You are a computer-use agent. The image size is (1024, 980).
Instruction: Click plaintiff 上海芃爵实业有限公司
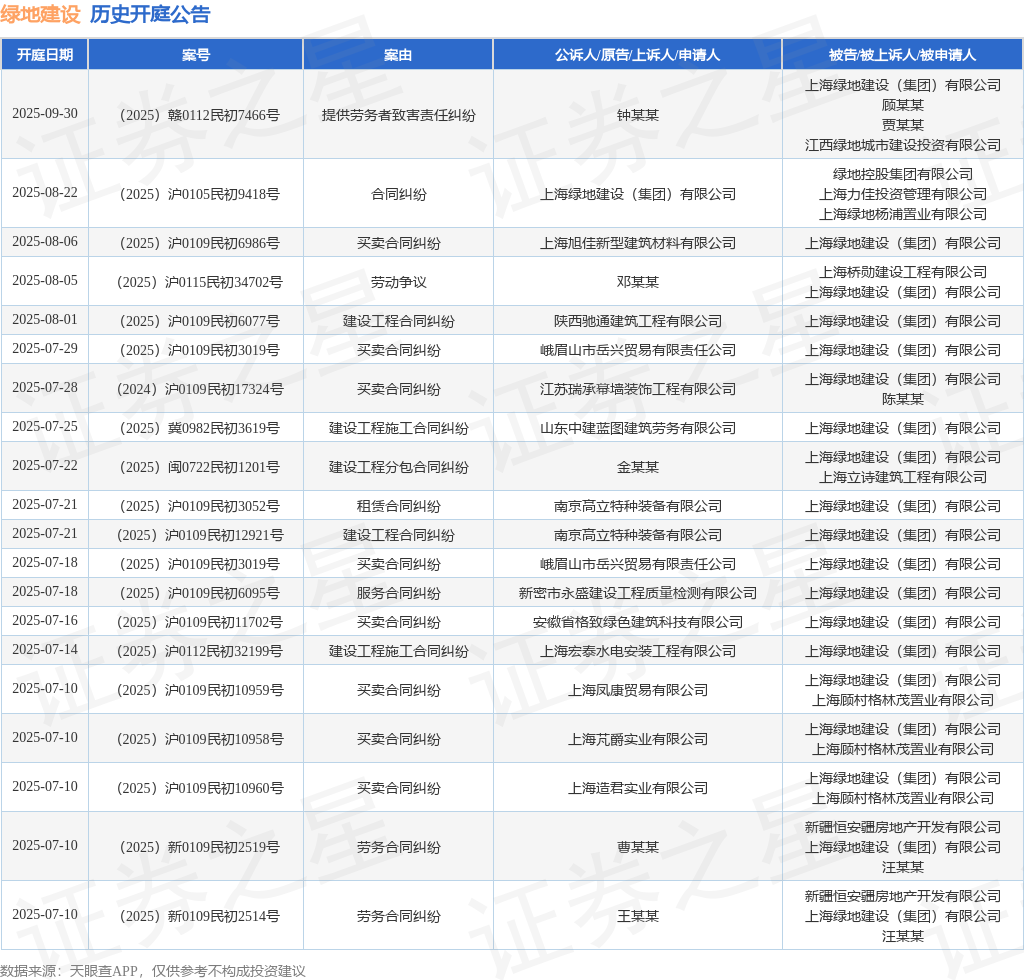point(637,739)
